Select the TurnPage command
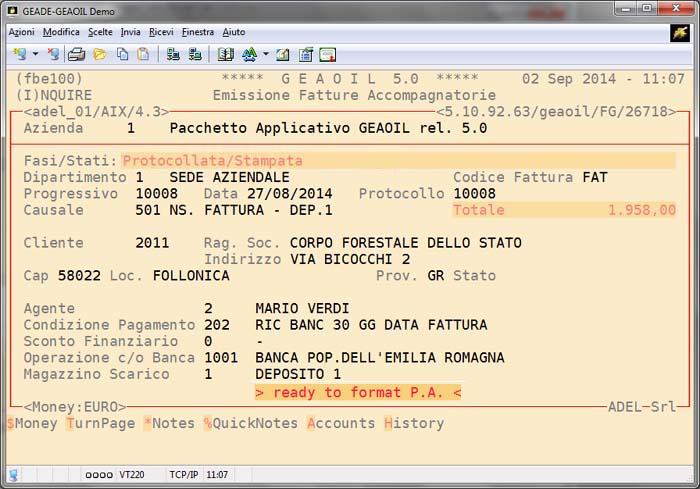700x489 pixels. pos(99,423)
